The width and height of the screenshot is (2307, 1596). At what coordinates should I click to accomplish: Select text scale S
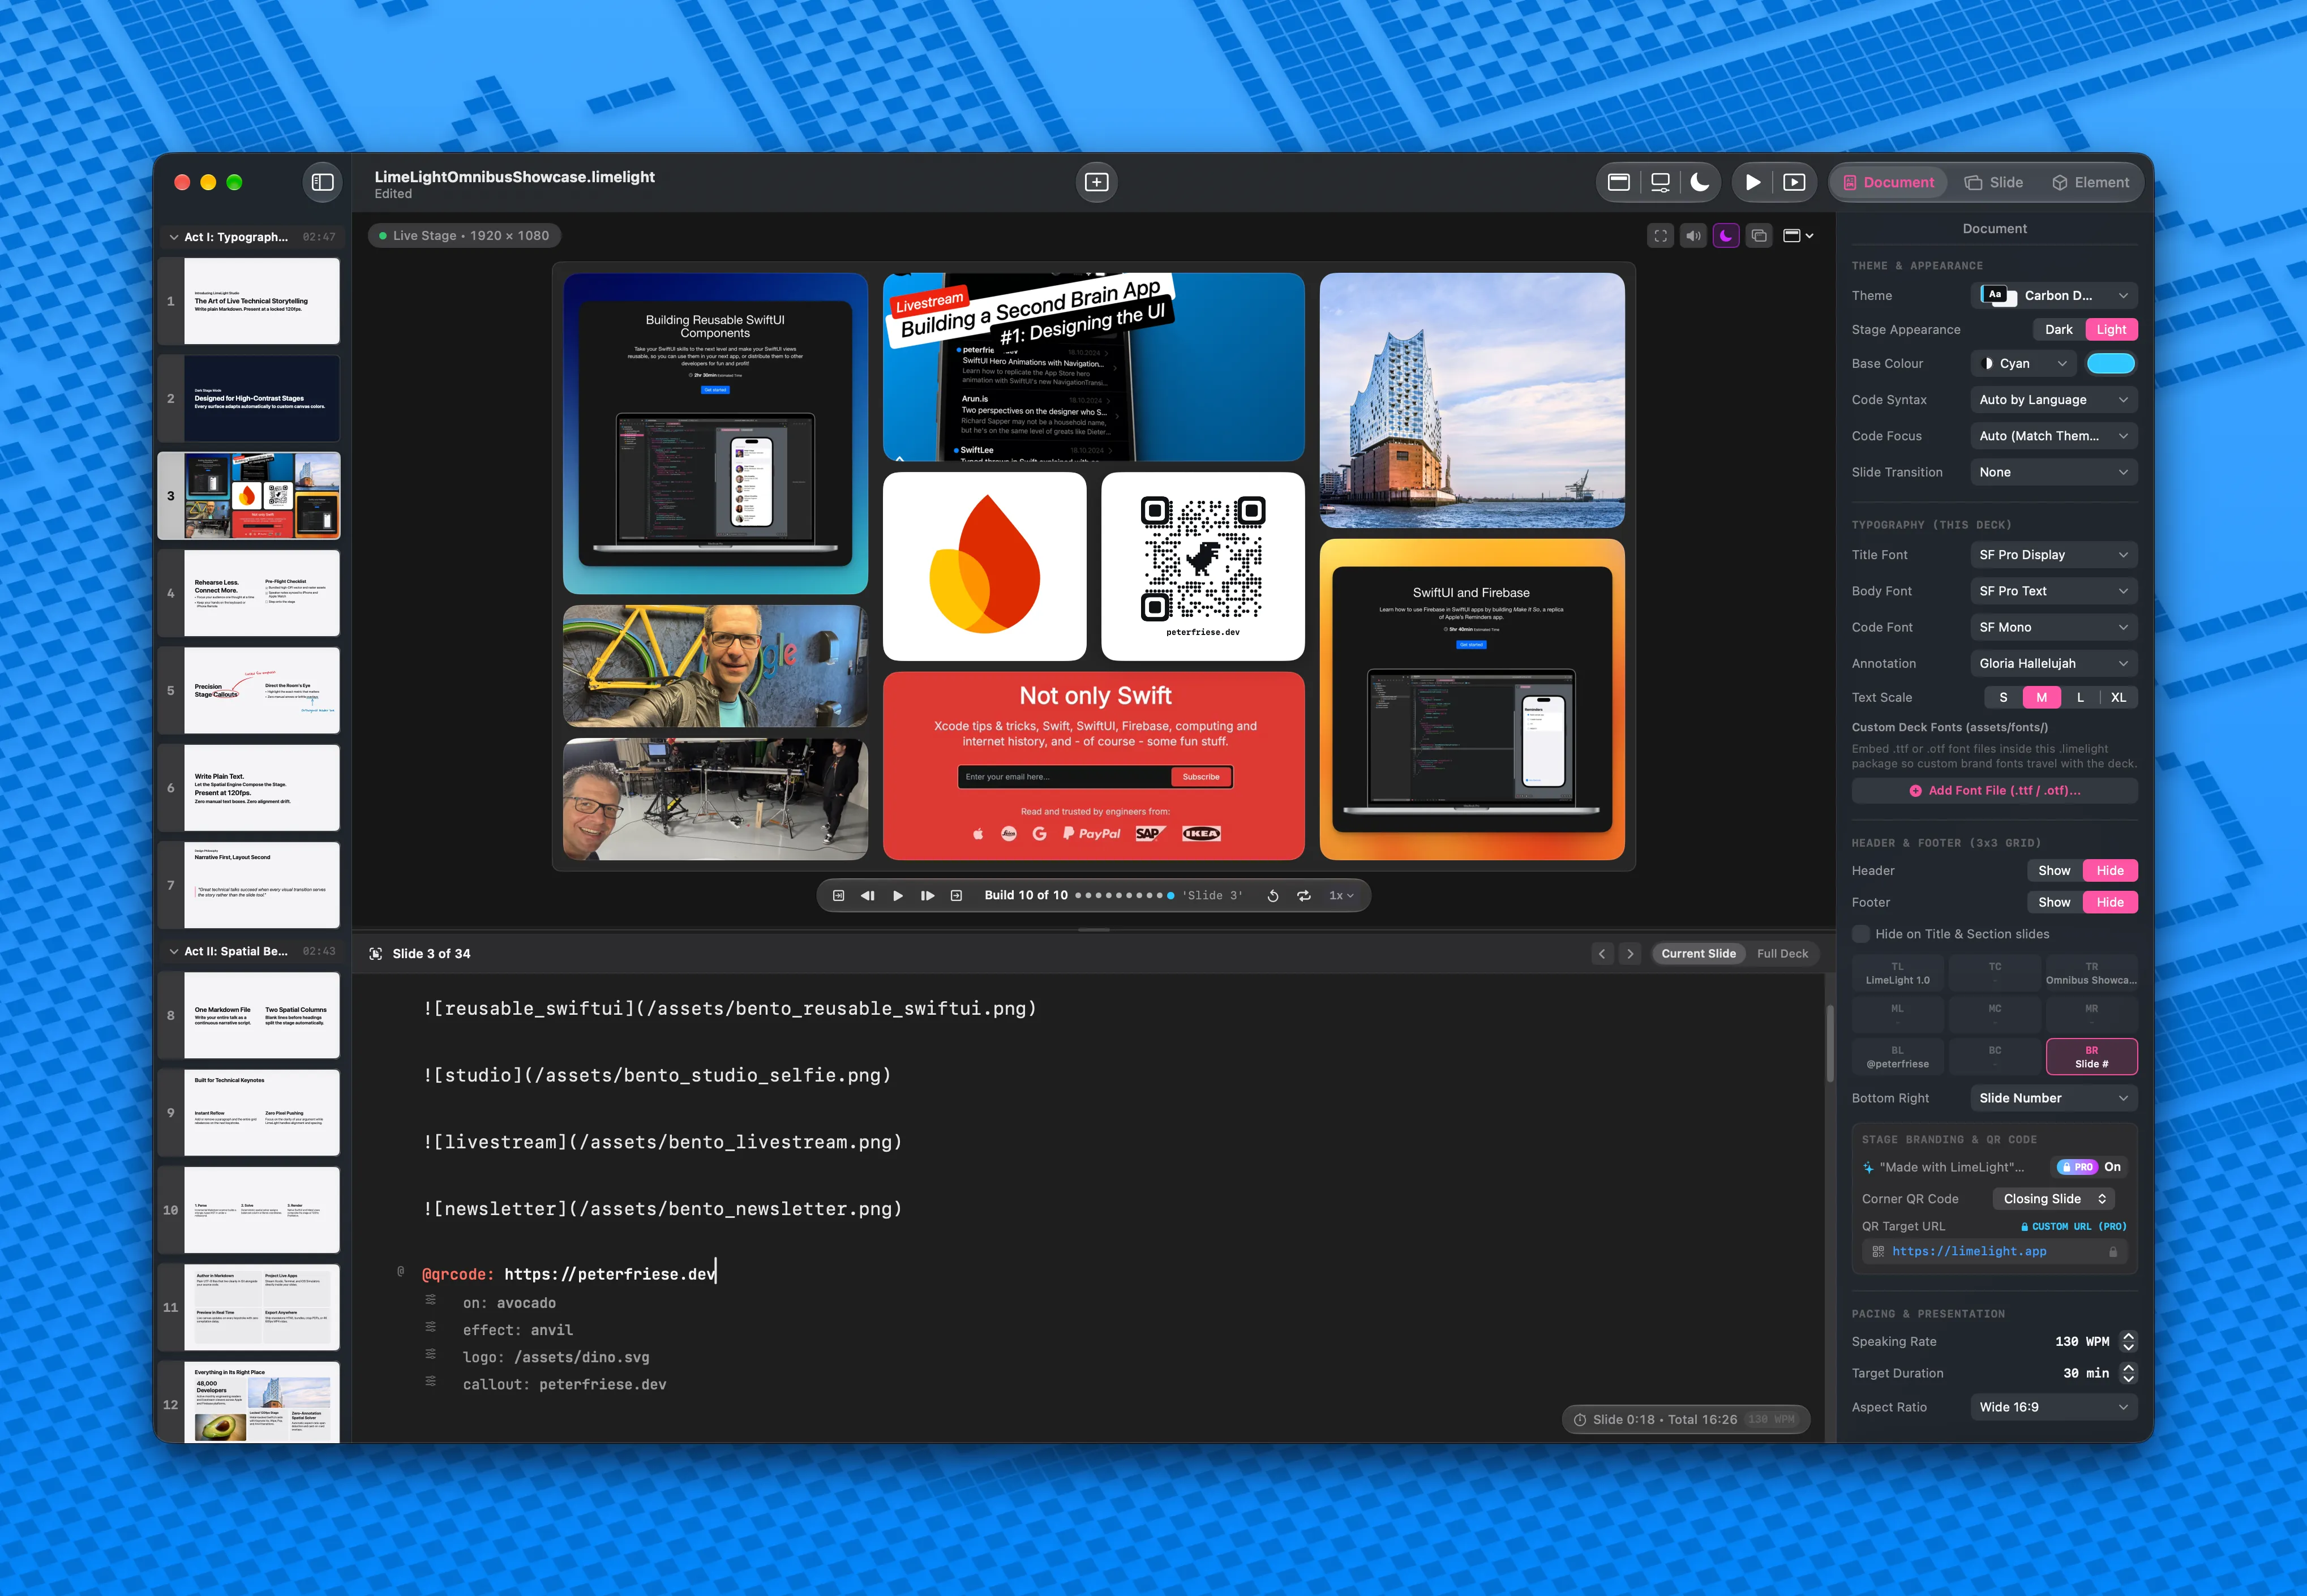2003,698
